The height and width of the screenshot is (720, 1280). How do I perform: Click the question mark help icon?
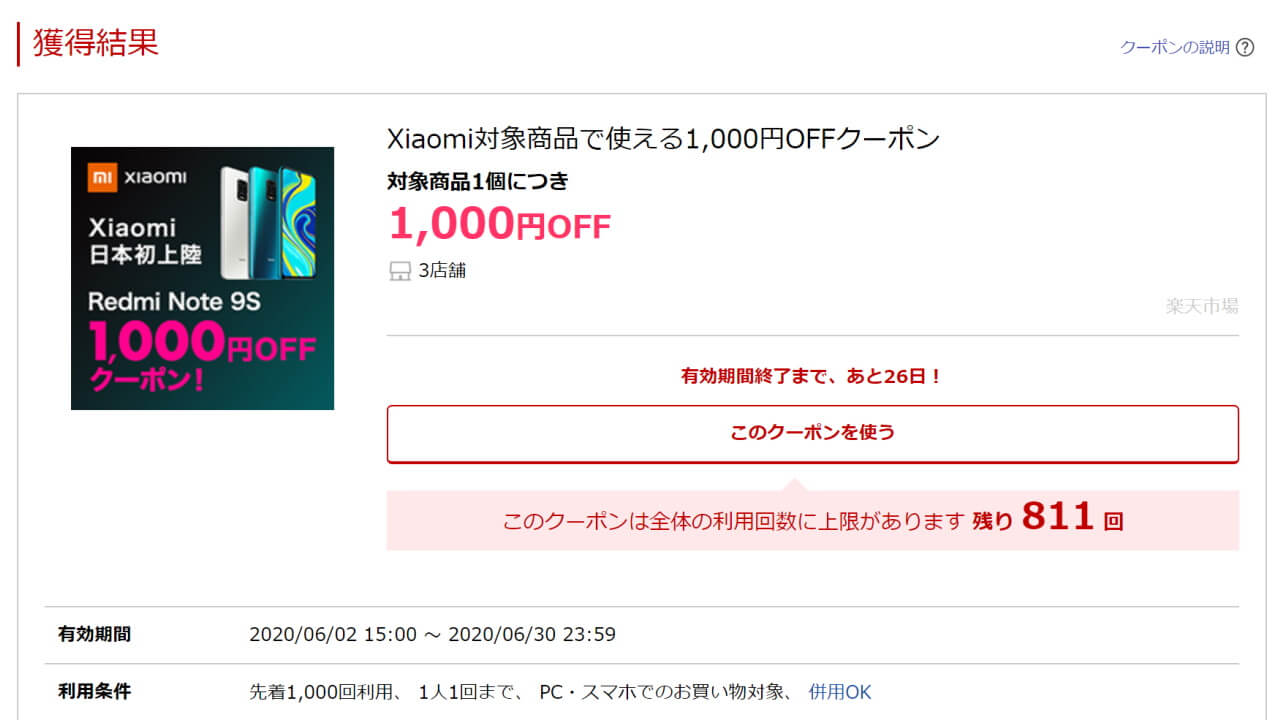pos(1245,47)
